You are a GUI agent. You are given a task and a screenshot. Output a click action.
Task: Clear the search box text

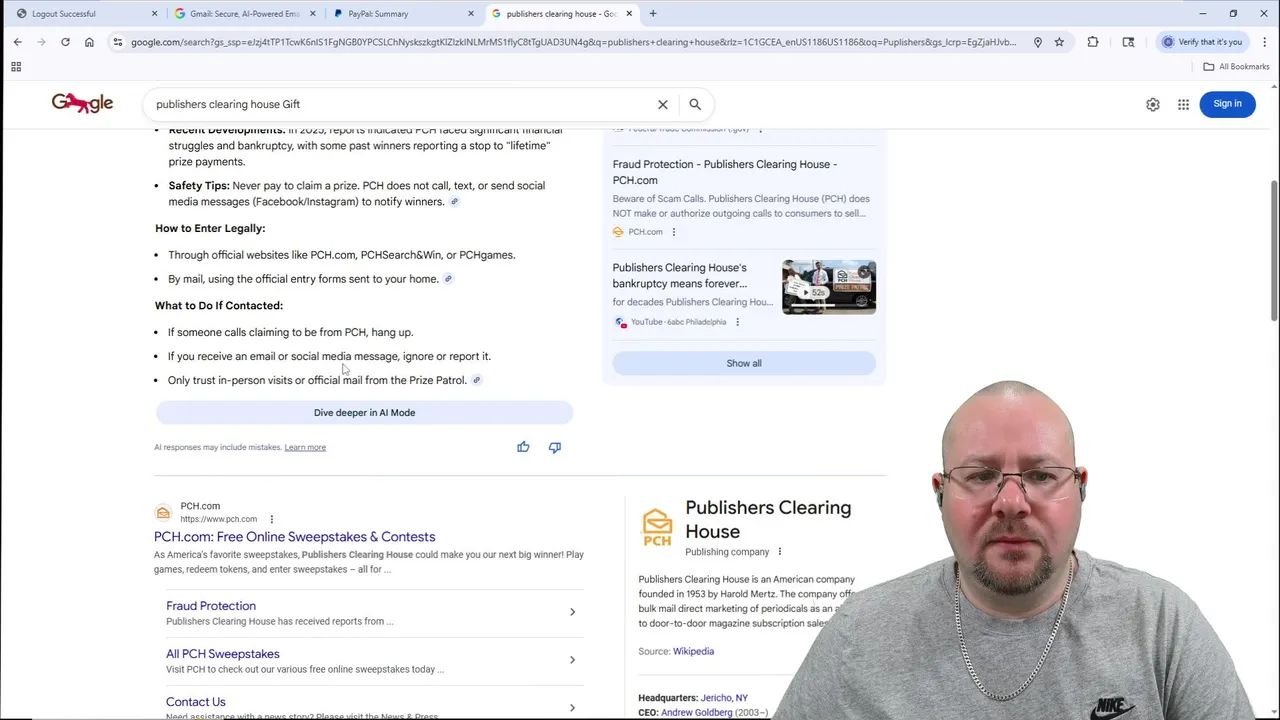(662, 104)
